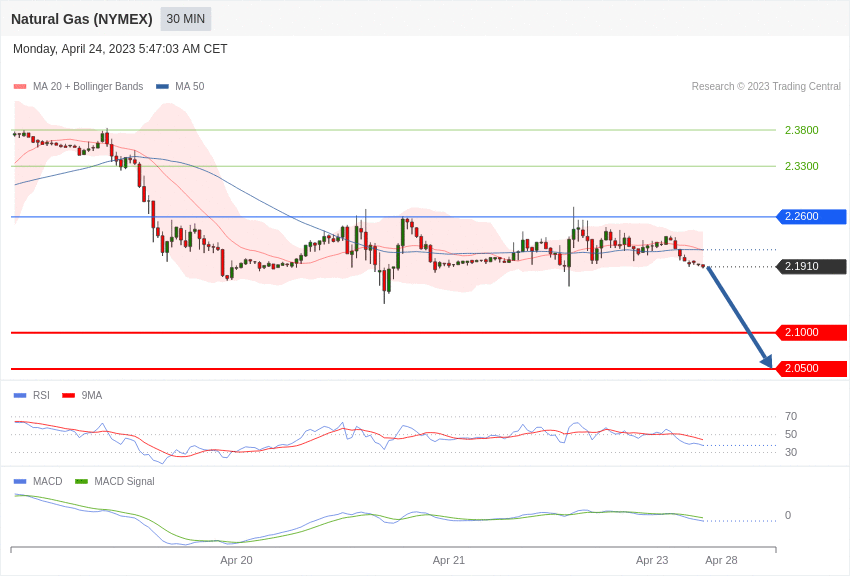Click the blue MACD legend swatch

(20, 481)
